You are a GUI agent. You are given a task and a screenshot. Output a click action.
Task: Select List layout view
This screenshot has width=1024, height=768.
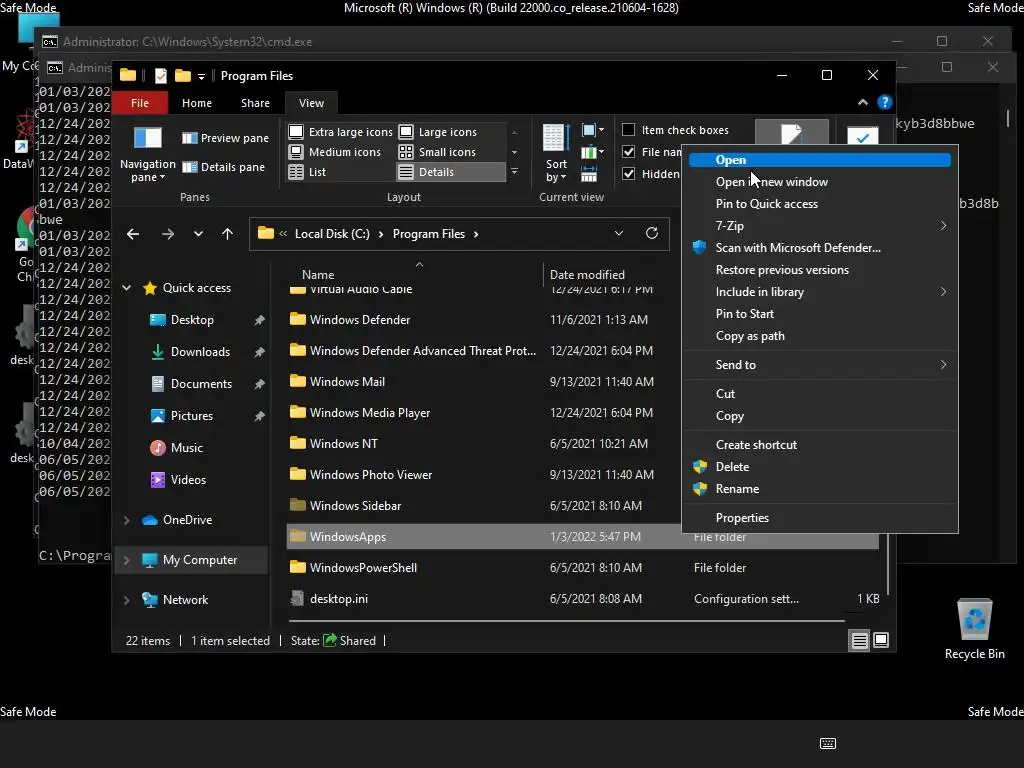click(307, 172)
